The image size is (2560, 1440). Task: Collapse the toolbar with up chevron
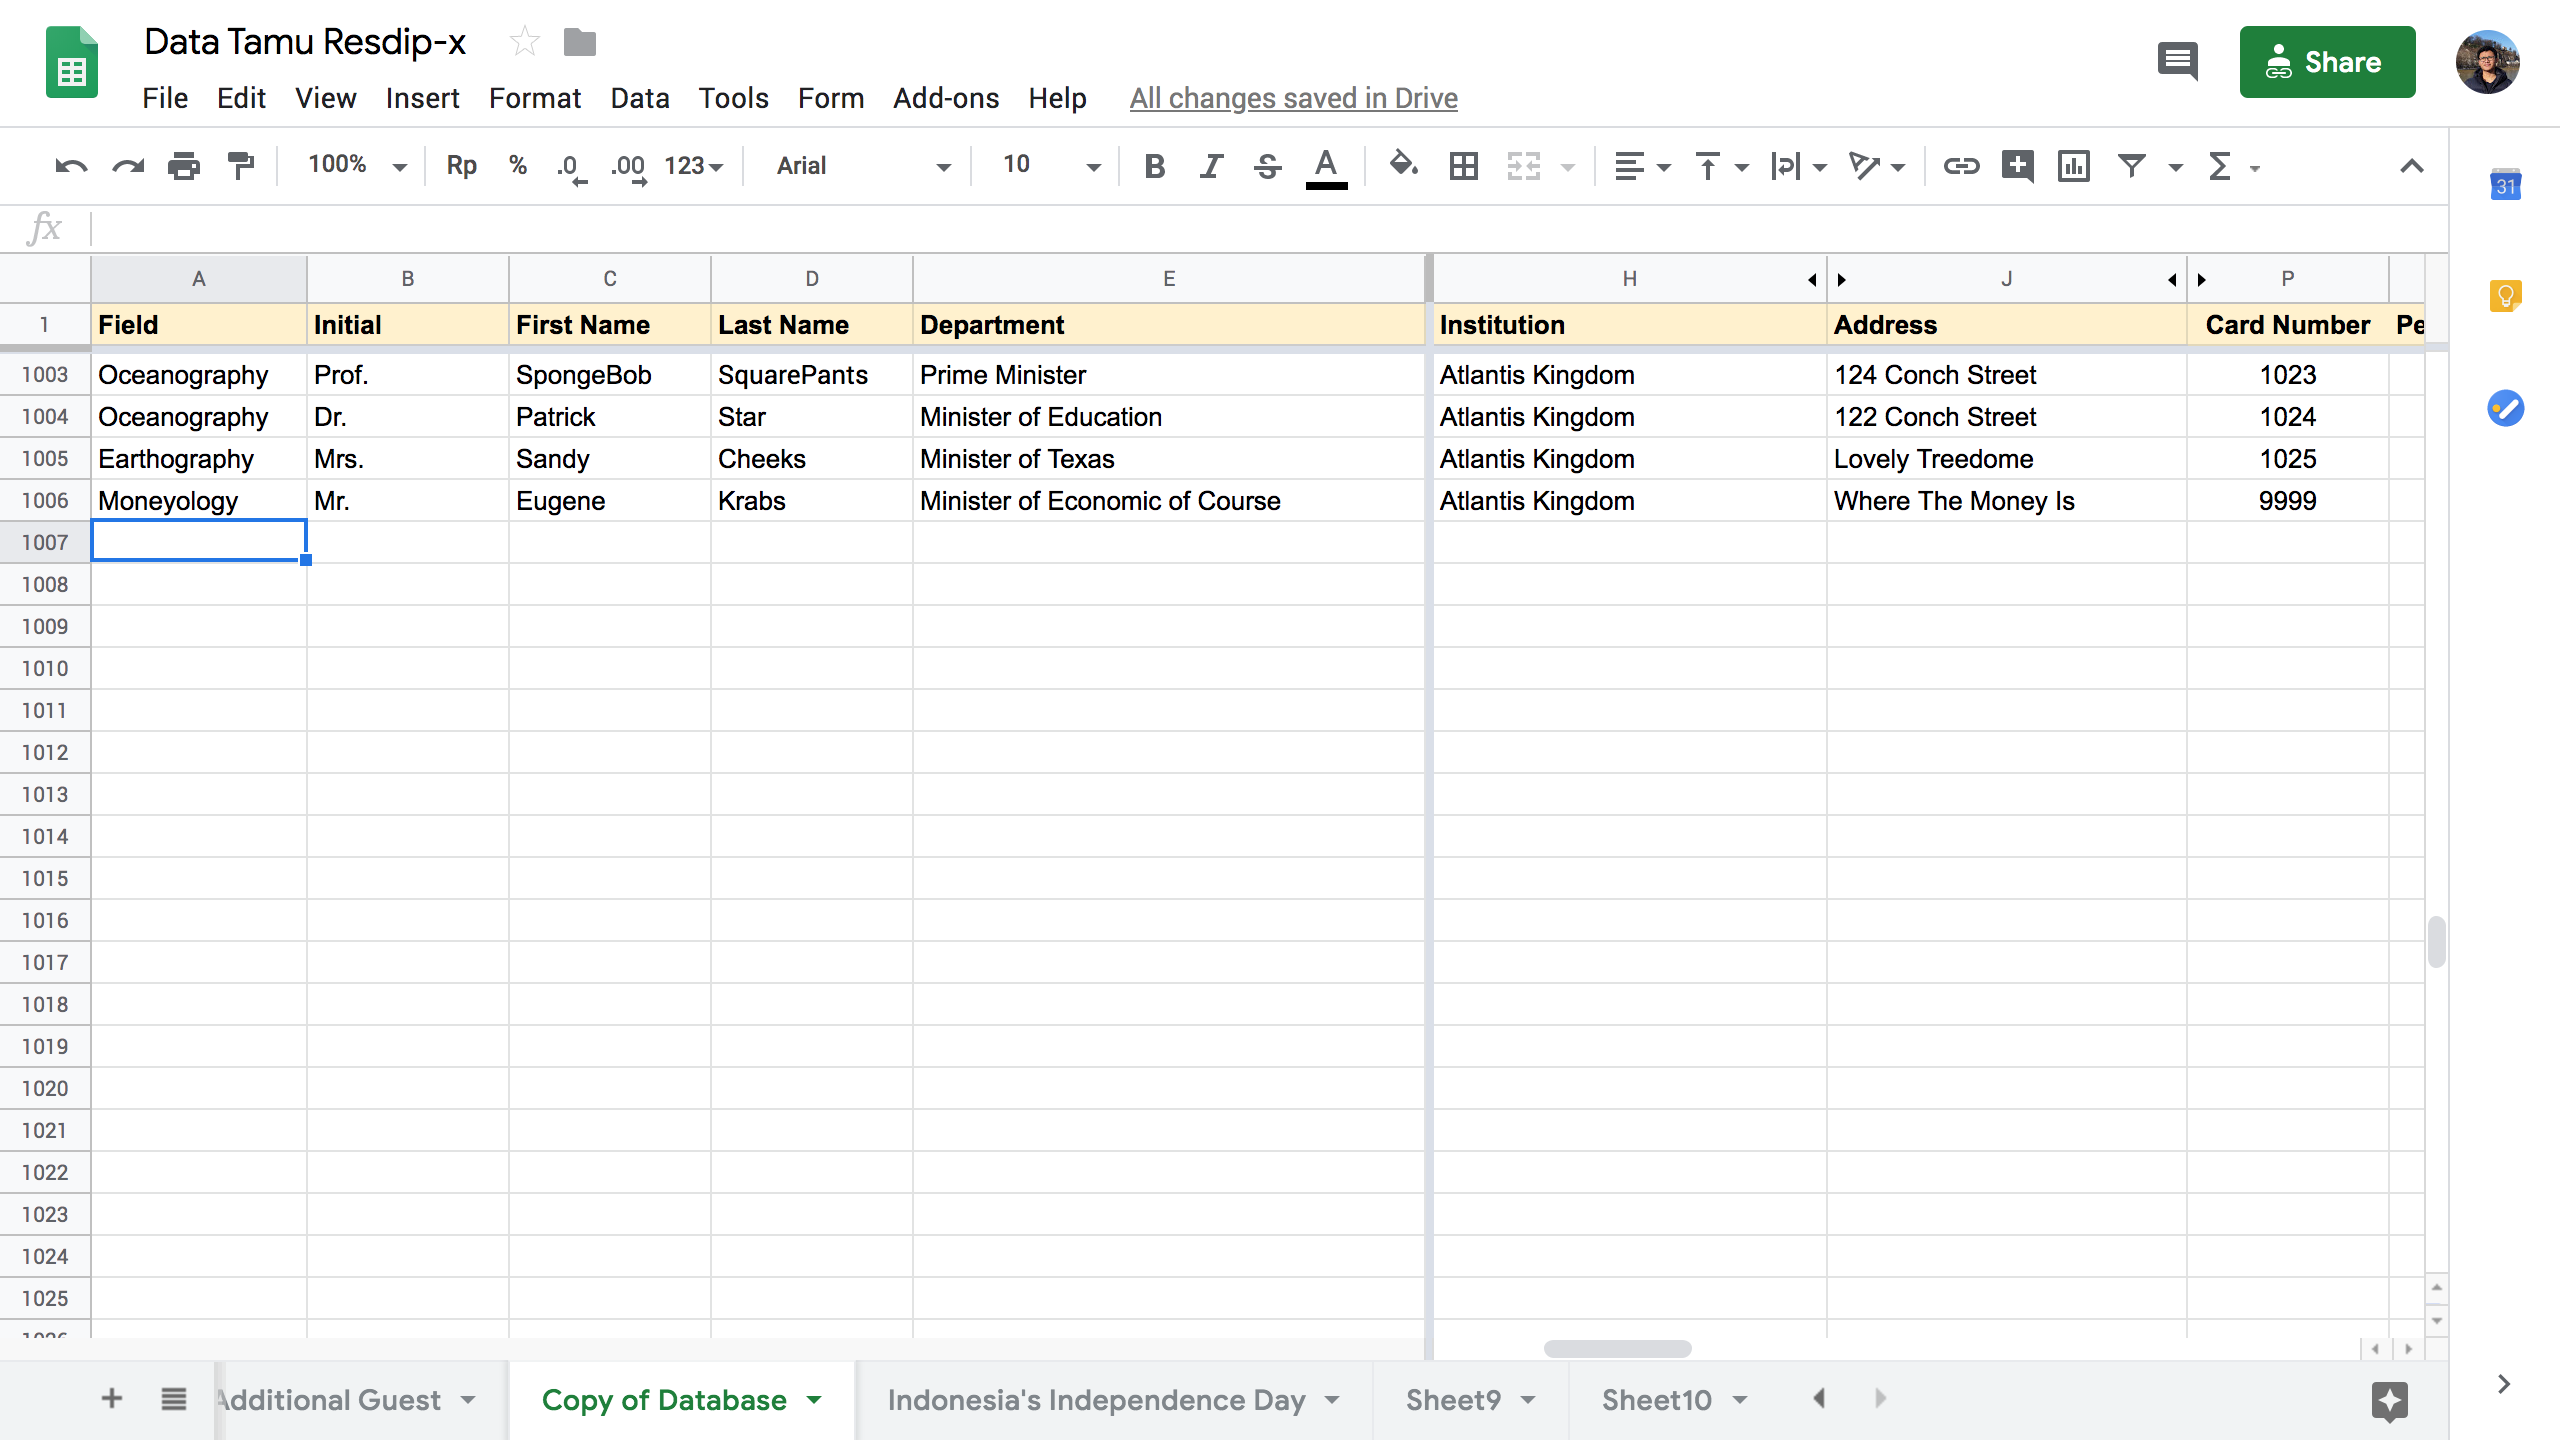click(x=2412, y=166)
